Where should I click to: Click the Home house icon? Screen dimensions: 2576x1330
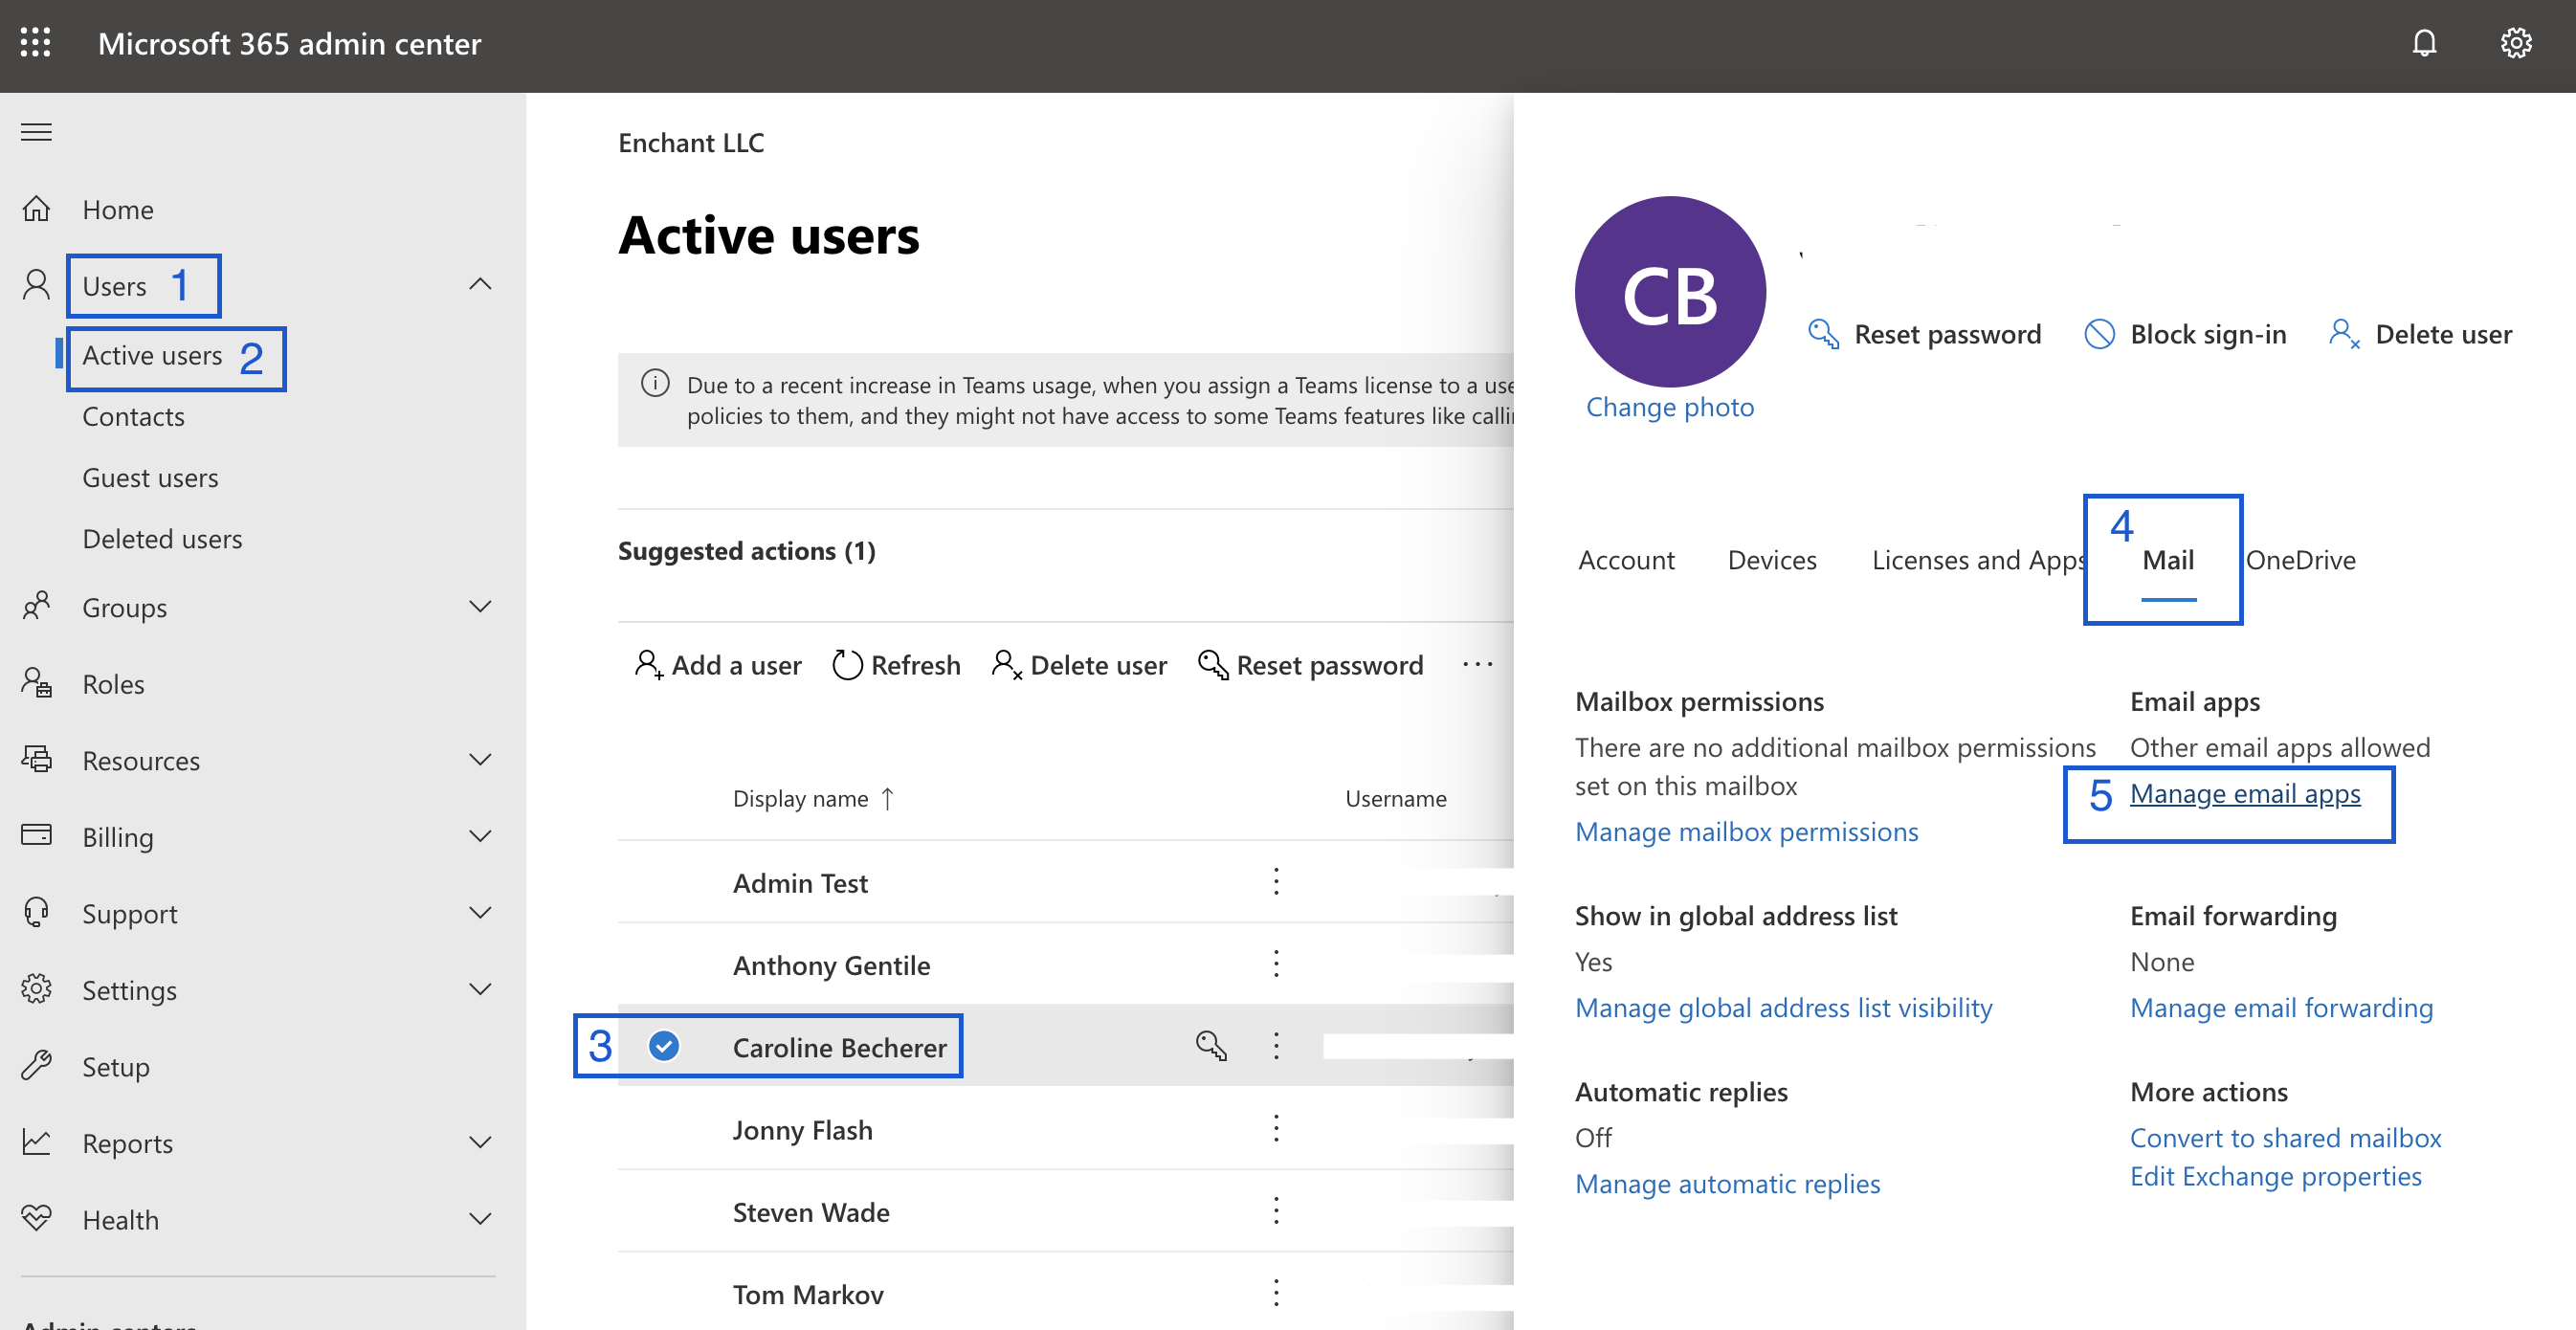pyautogui.click(x=36, y=209)
